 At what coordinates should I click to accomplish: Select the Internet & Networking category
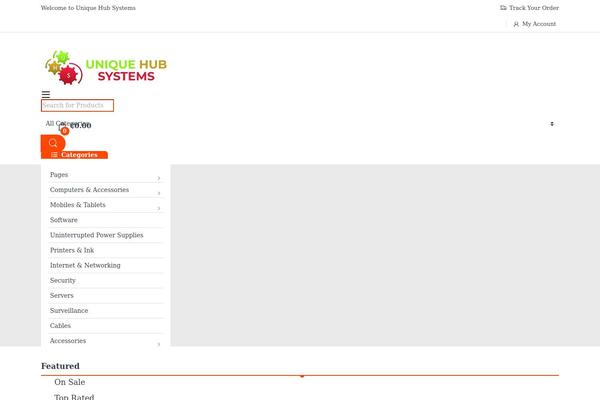coord(85,265)
